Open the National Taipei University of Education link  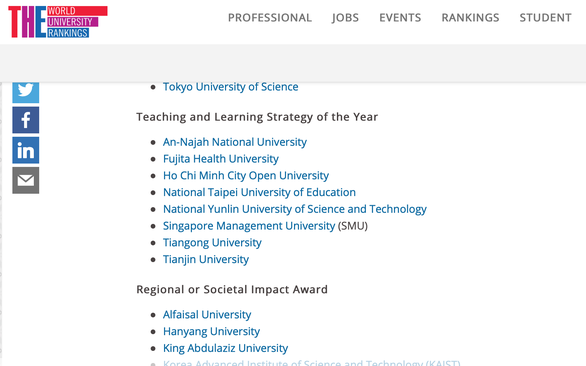point(259,192)
